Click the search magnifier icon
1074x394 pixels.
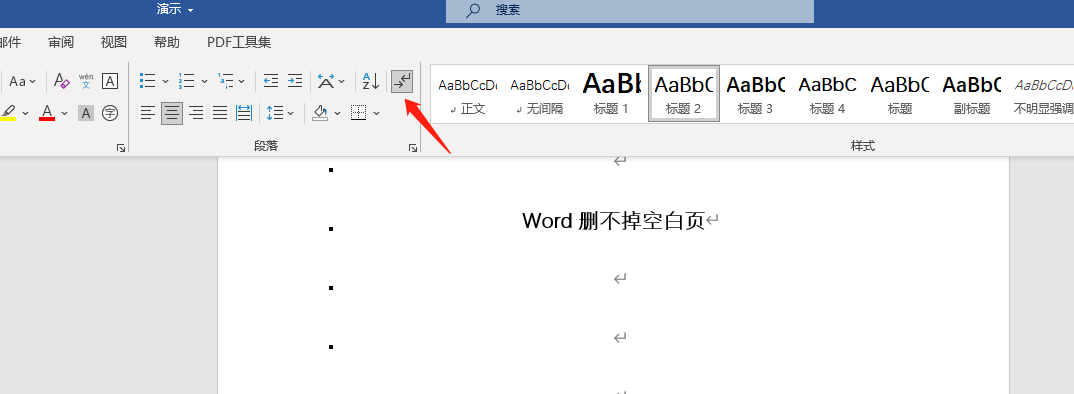coord(473,10)
